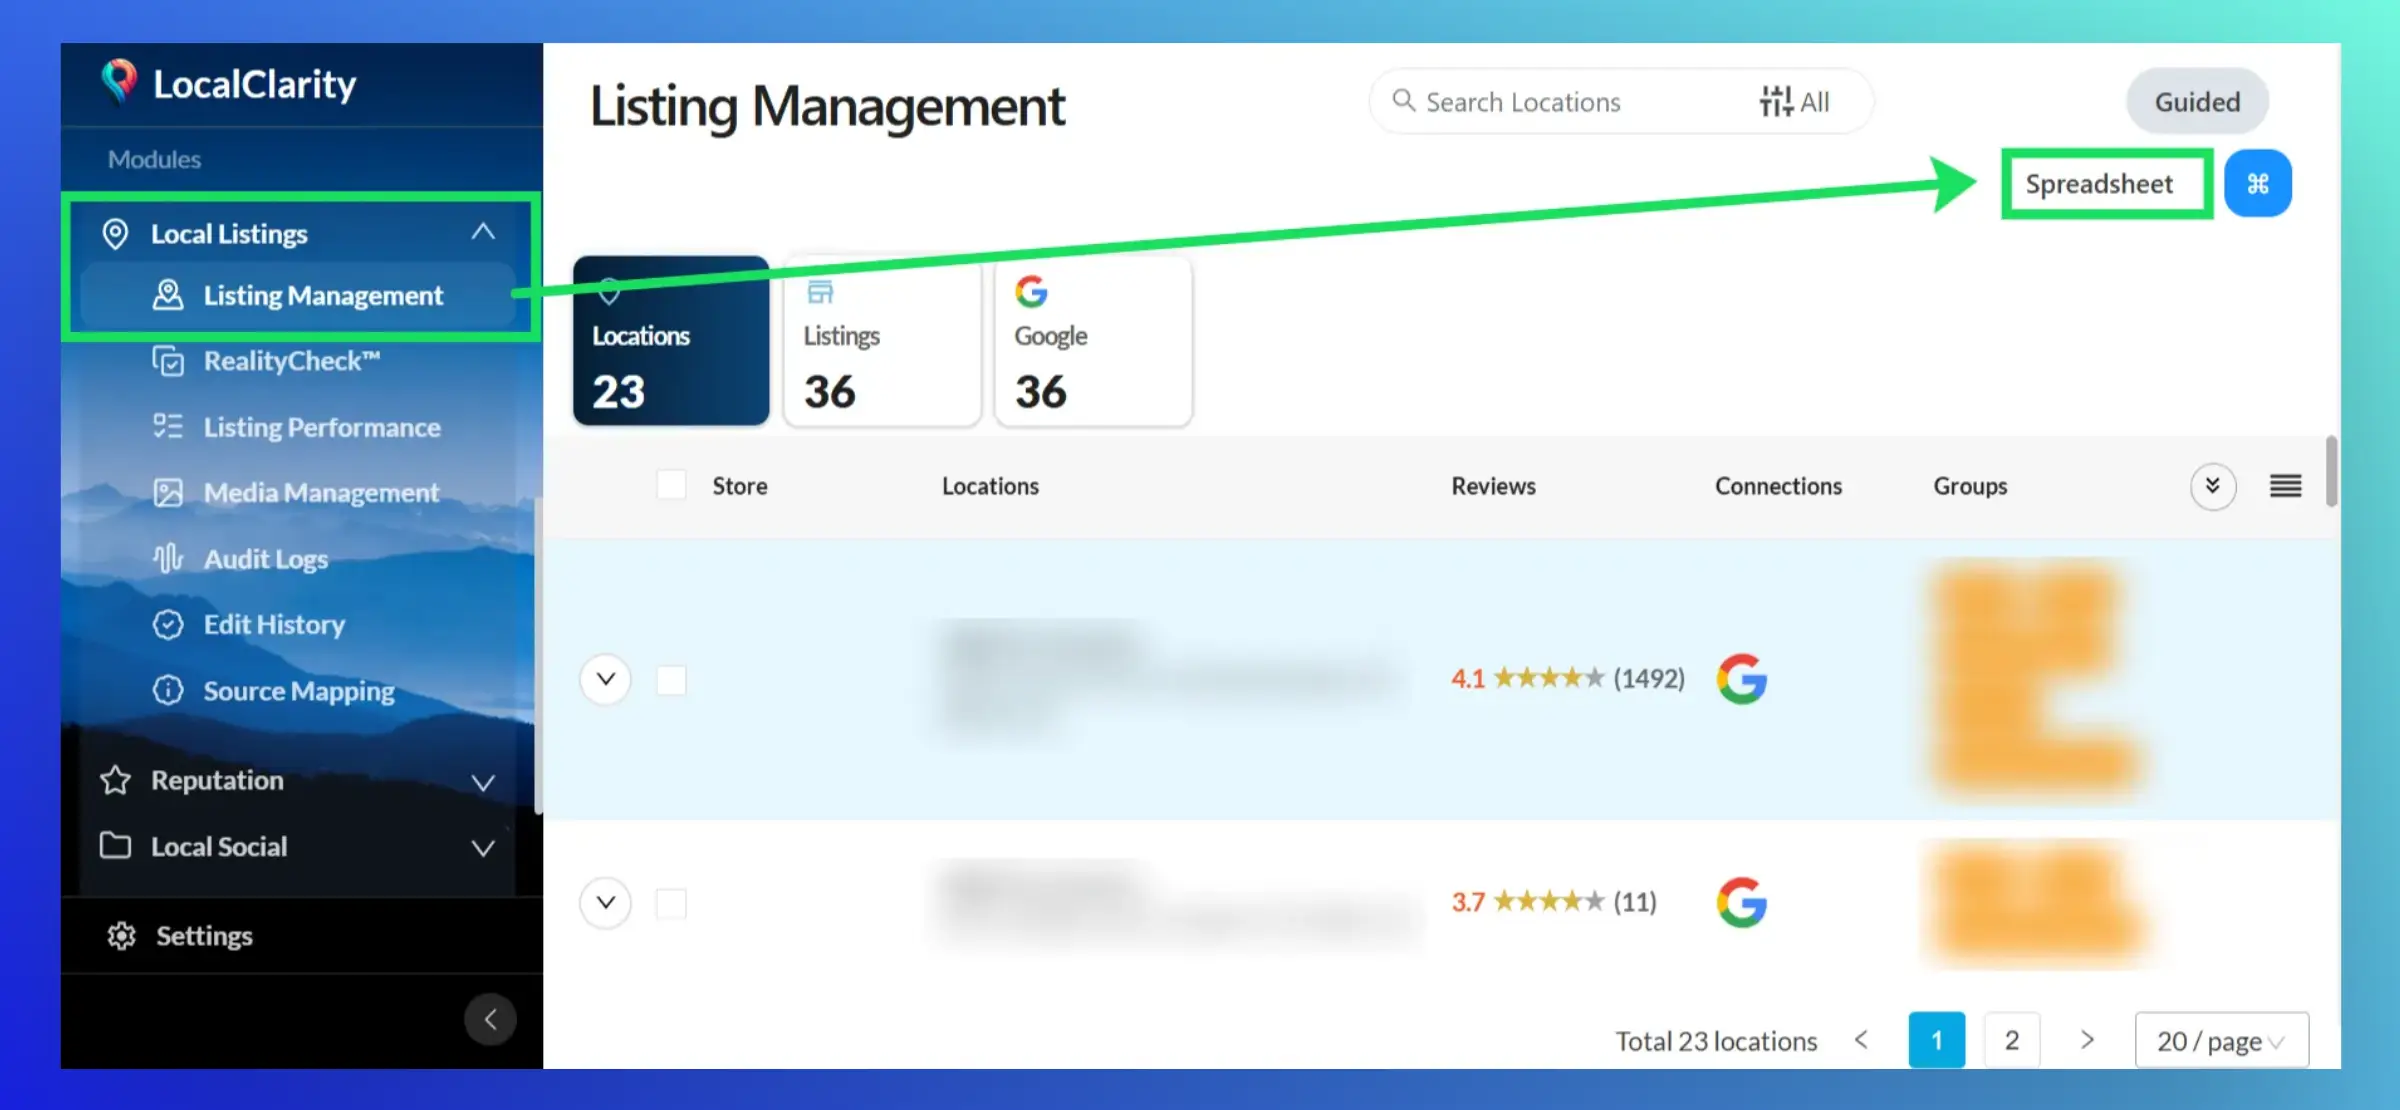Click the Audit Logs waveform icon
This screenshot has width=2400, height=1110.
168,558
